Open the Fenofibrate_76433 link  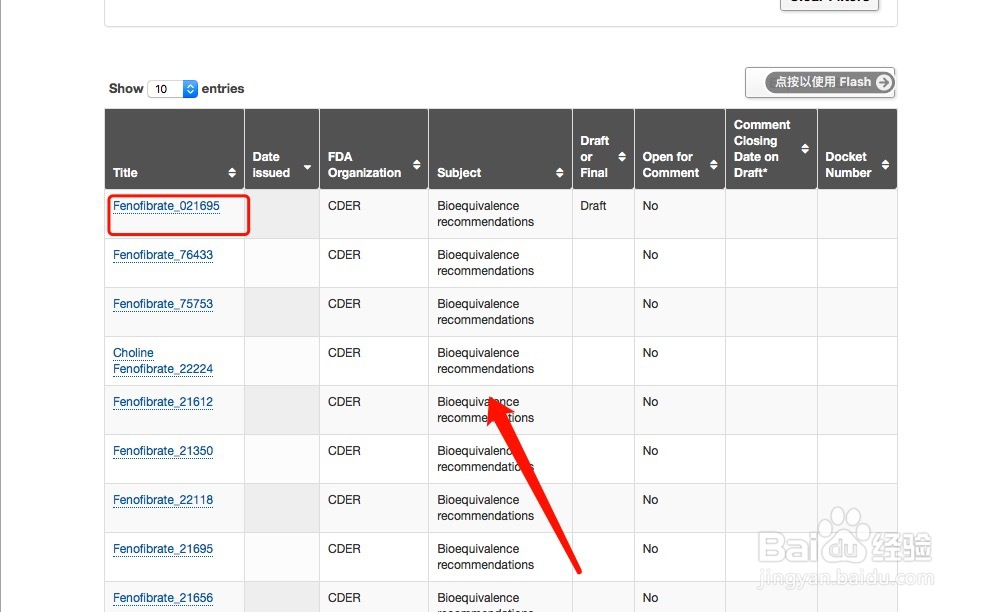coord(163,255)
